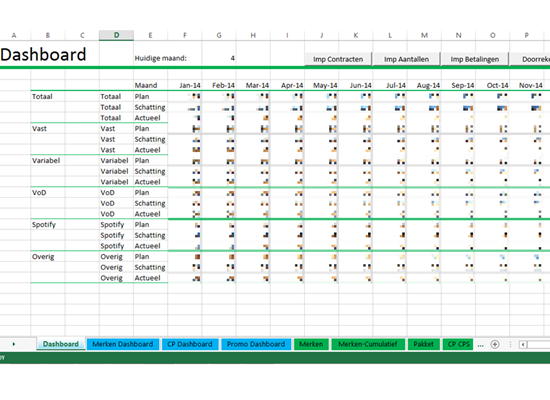550x400 pixels.
Task: Switch to the Merken sheet tab
Action: (311, 344)
